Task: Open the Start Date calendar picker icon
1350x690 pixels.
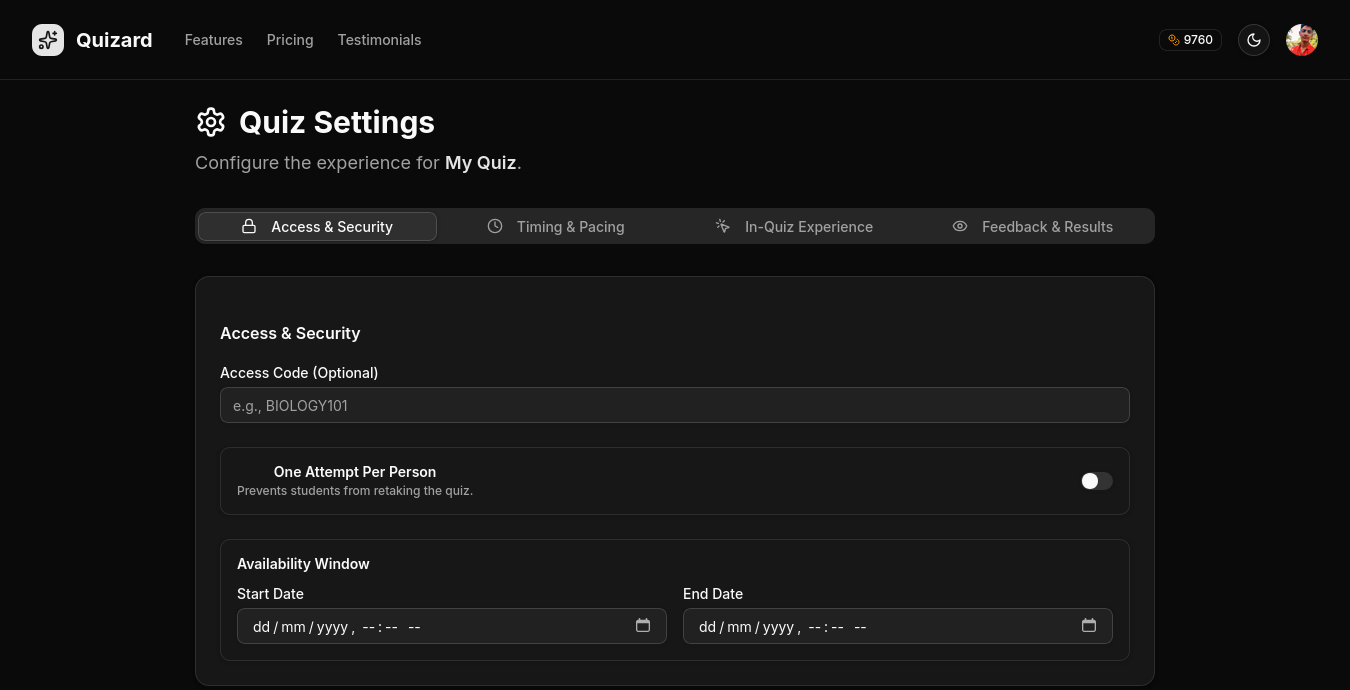Action: coord(643,626)
